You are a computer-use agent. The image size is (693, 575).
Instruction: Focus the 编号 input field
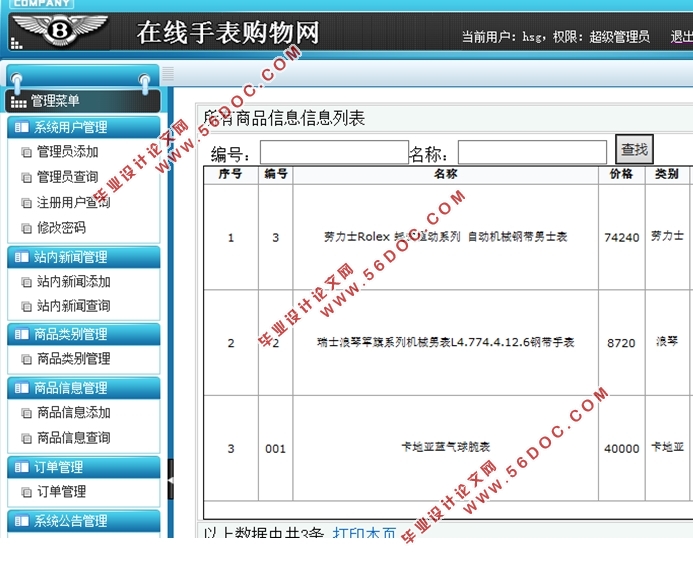(x=333, y=152)
